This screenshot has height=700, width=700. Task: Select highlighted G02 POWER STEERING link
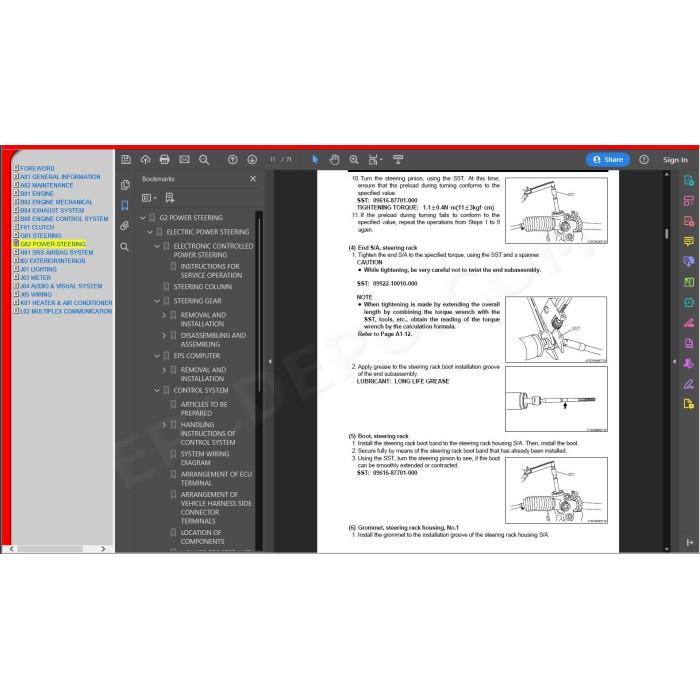[53, 244]
